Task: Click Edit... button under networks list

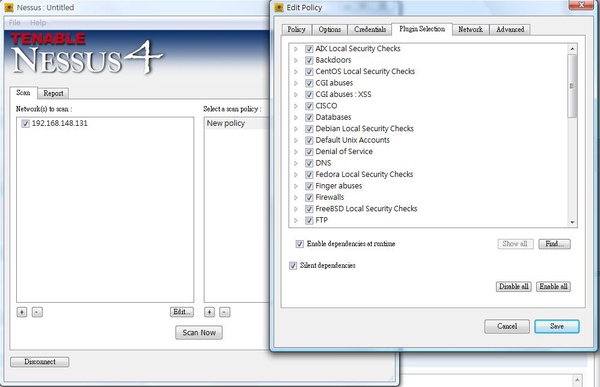Action: tap(182, 312)
